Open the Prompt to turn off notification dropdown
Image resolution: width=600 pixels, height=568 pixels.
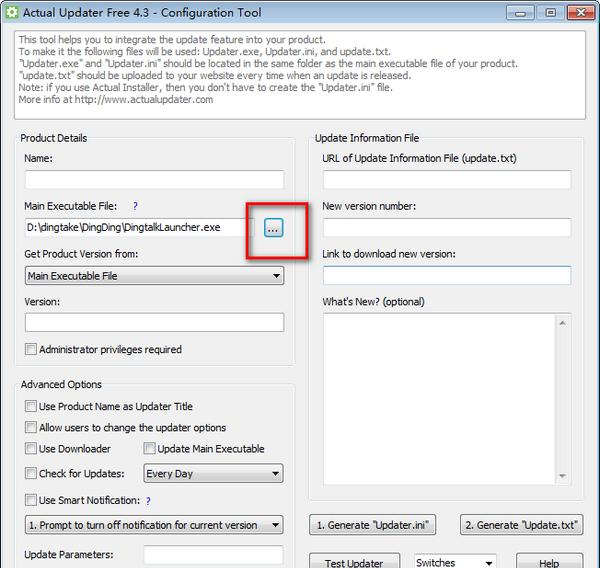click(x=154, y=525)
